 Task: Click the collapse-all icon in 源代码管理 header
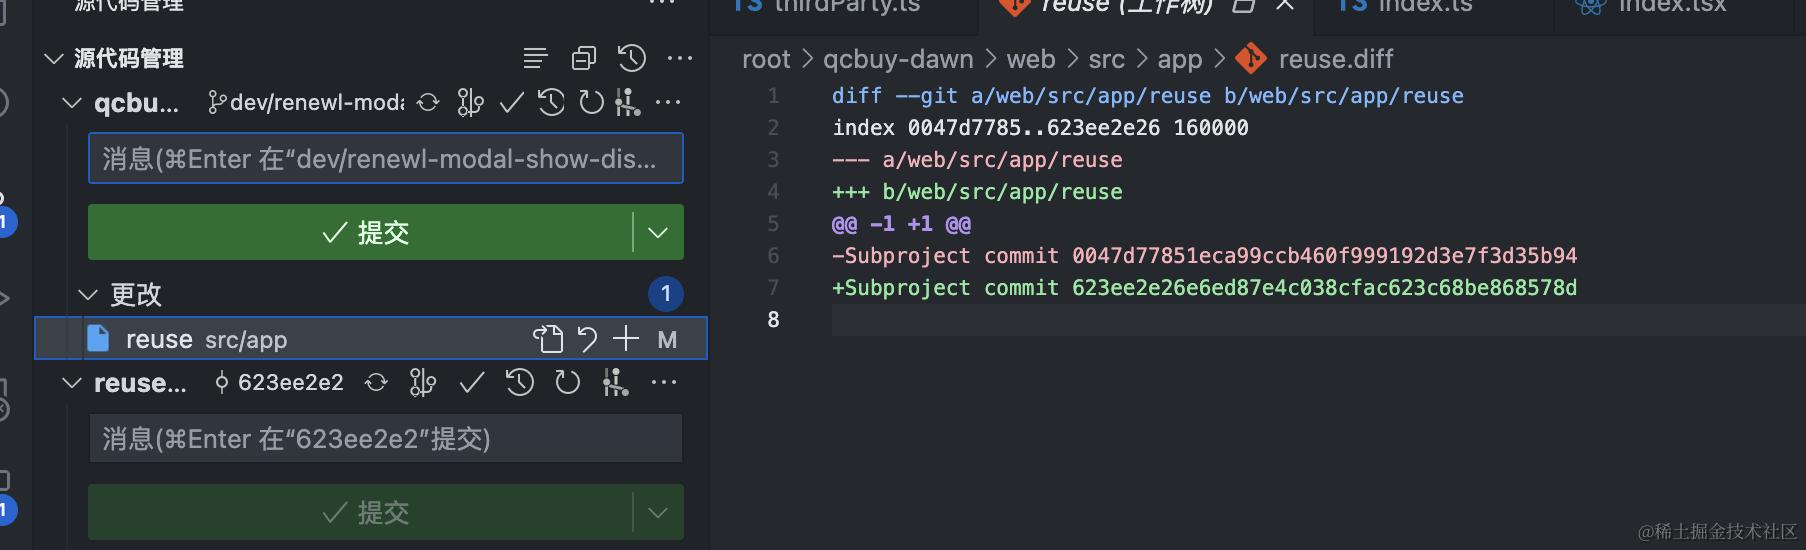[583, 59]
